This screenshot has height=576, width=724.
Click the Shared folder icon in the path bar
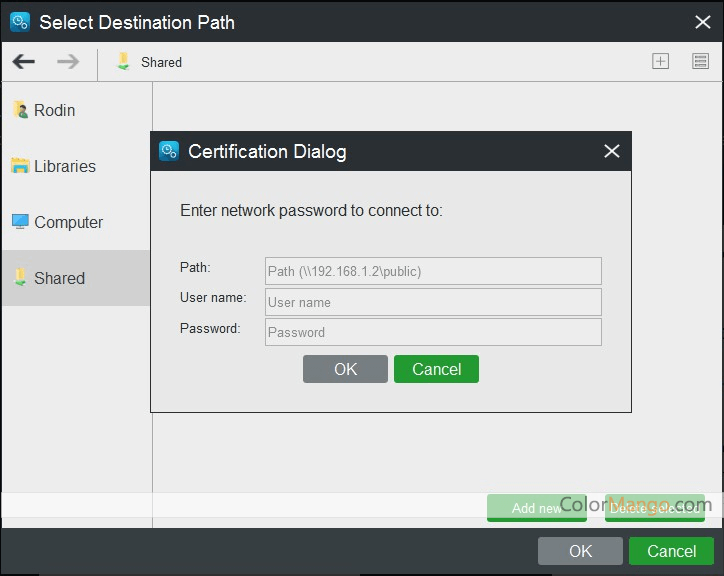coord(124,62)
